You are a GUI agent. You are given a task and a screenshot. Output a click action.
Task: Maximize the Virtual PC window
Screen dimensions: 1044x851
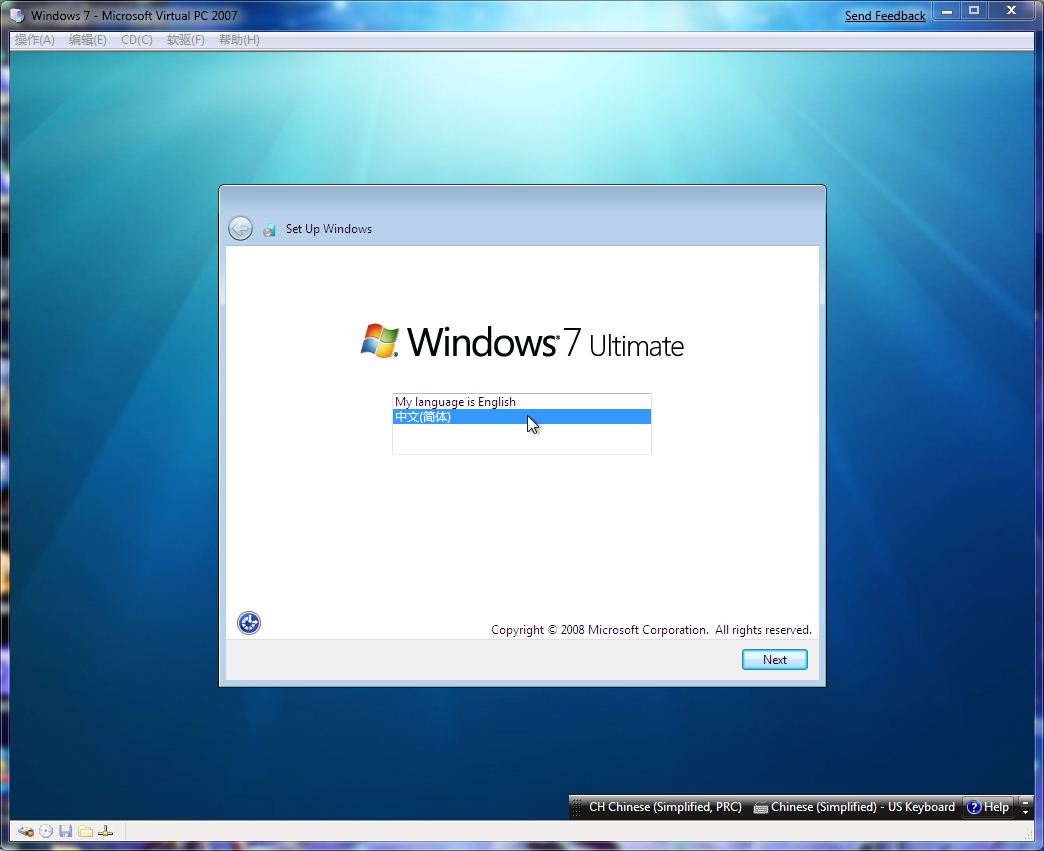974,11
